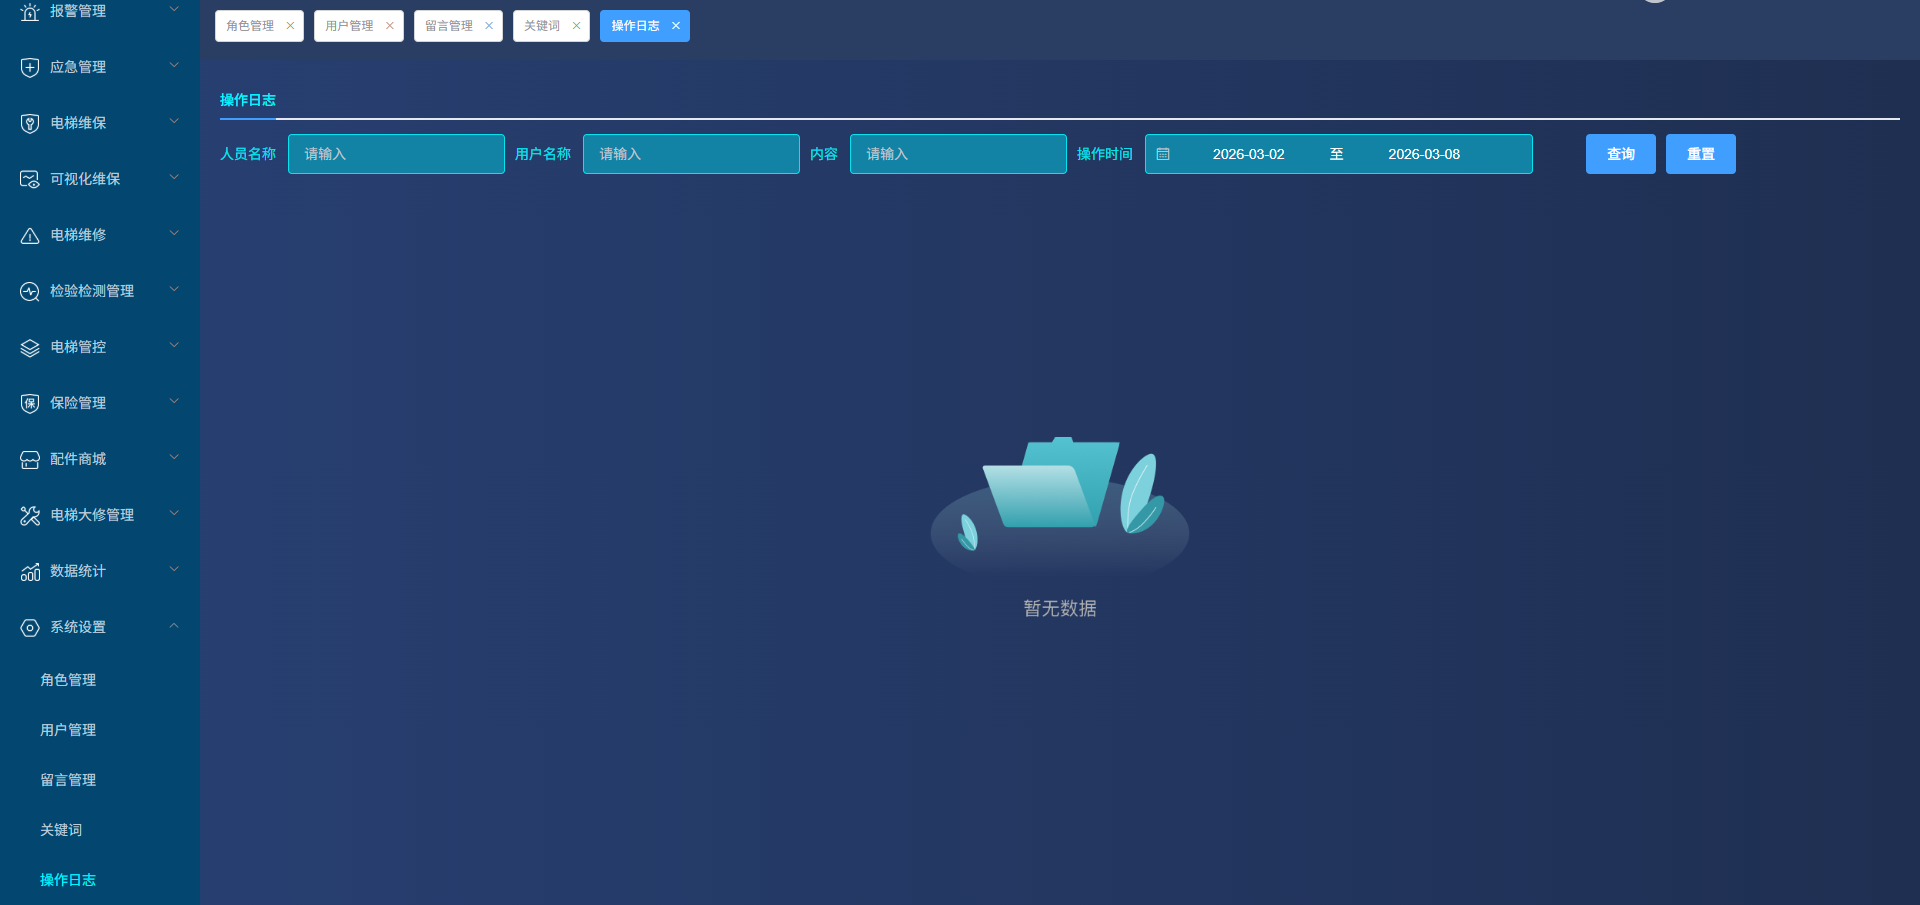Image resolution: width=1920 pixels, height=905 pixels.
Task: Close the 关键词 tab
Action: tap(576, 26)
